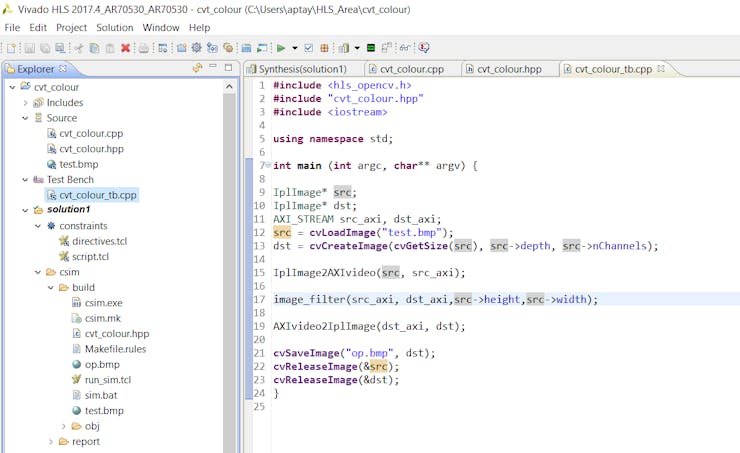The height and width of the screenshot is (453, 740).
Task: Click the glasses toolbar icon
Action: 405,48
